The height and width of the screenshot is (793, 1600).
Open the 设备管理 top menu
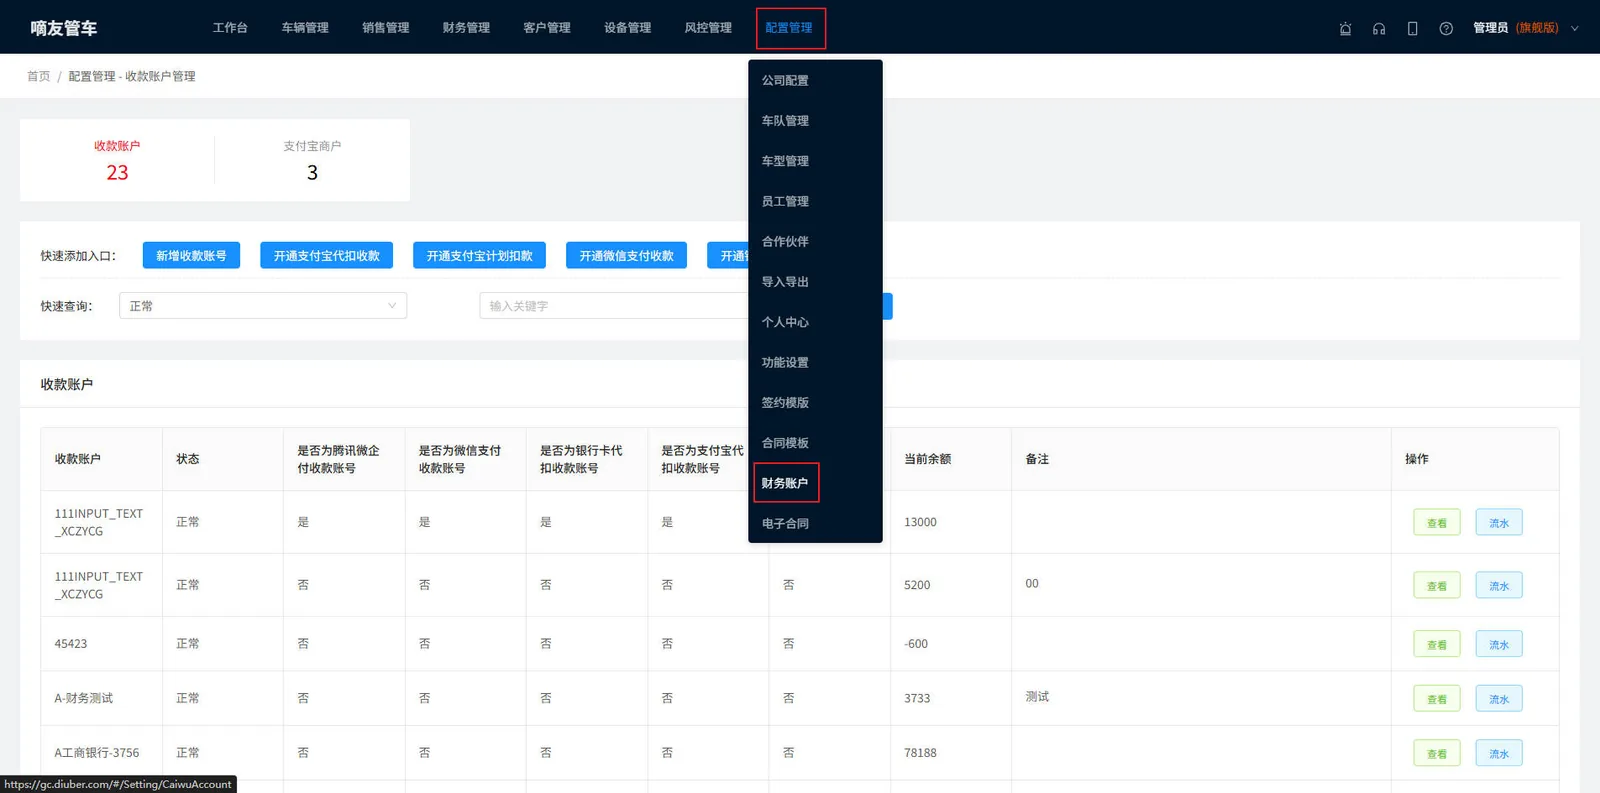627,28
